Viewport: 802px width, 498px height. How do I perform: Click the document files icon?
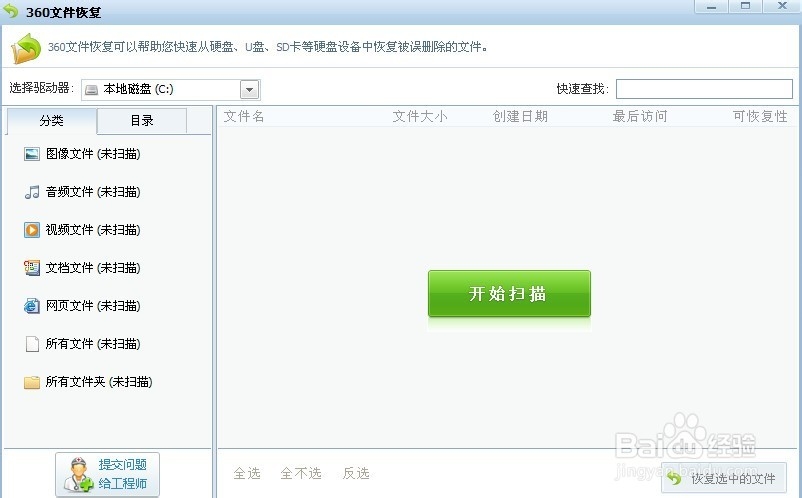pos(32,268)
